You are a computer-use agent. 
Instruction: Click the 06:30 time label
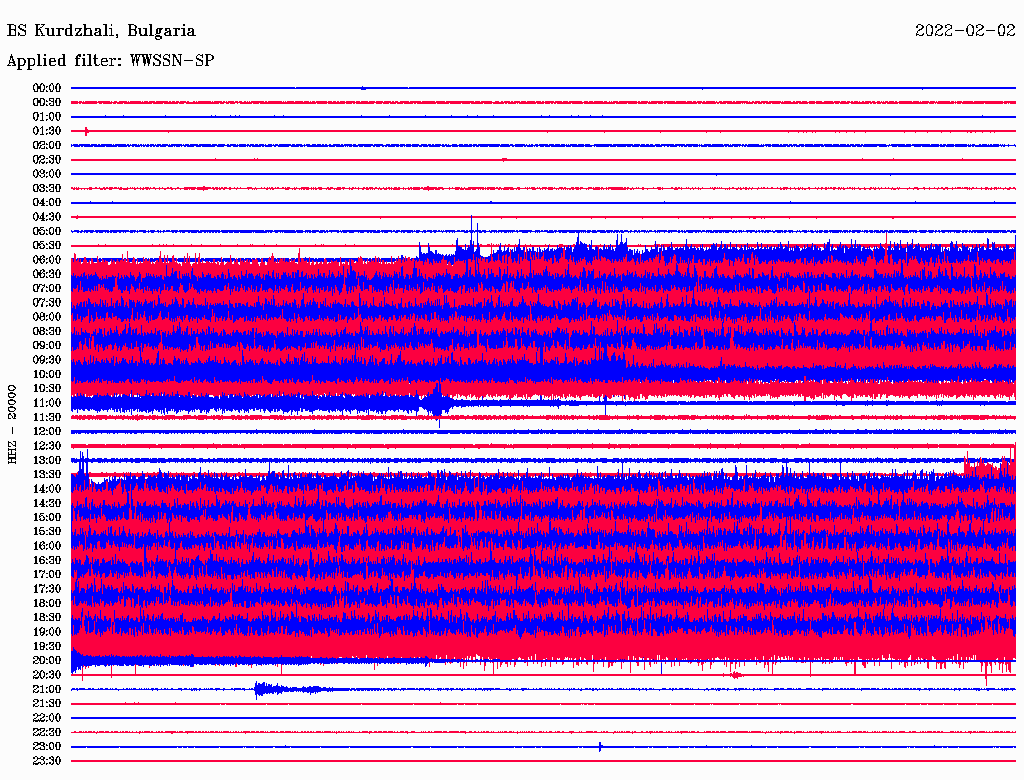click(47, 274)
